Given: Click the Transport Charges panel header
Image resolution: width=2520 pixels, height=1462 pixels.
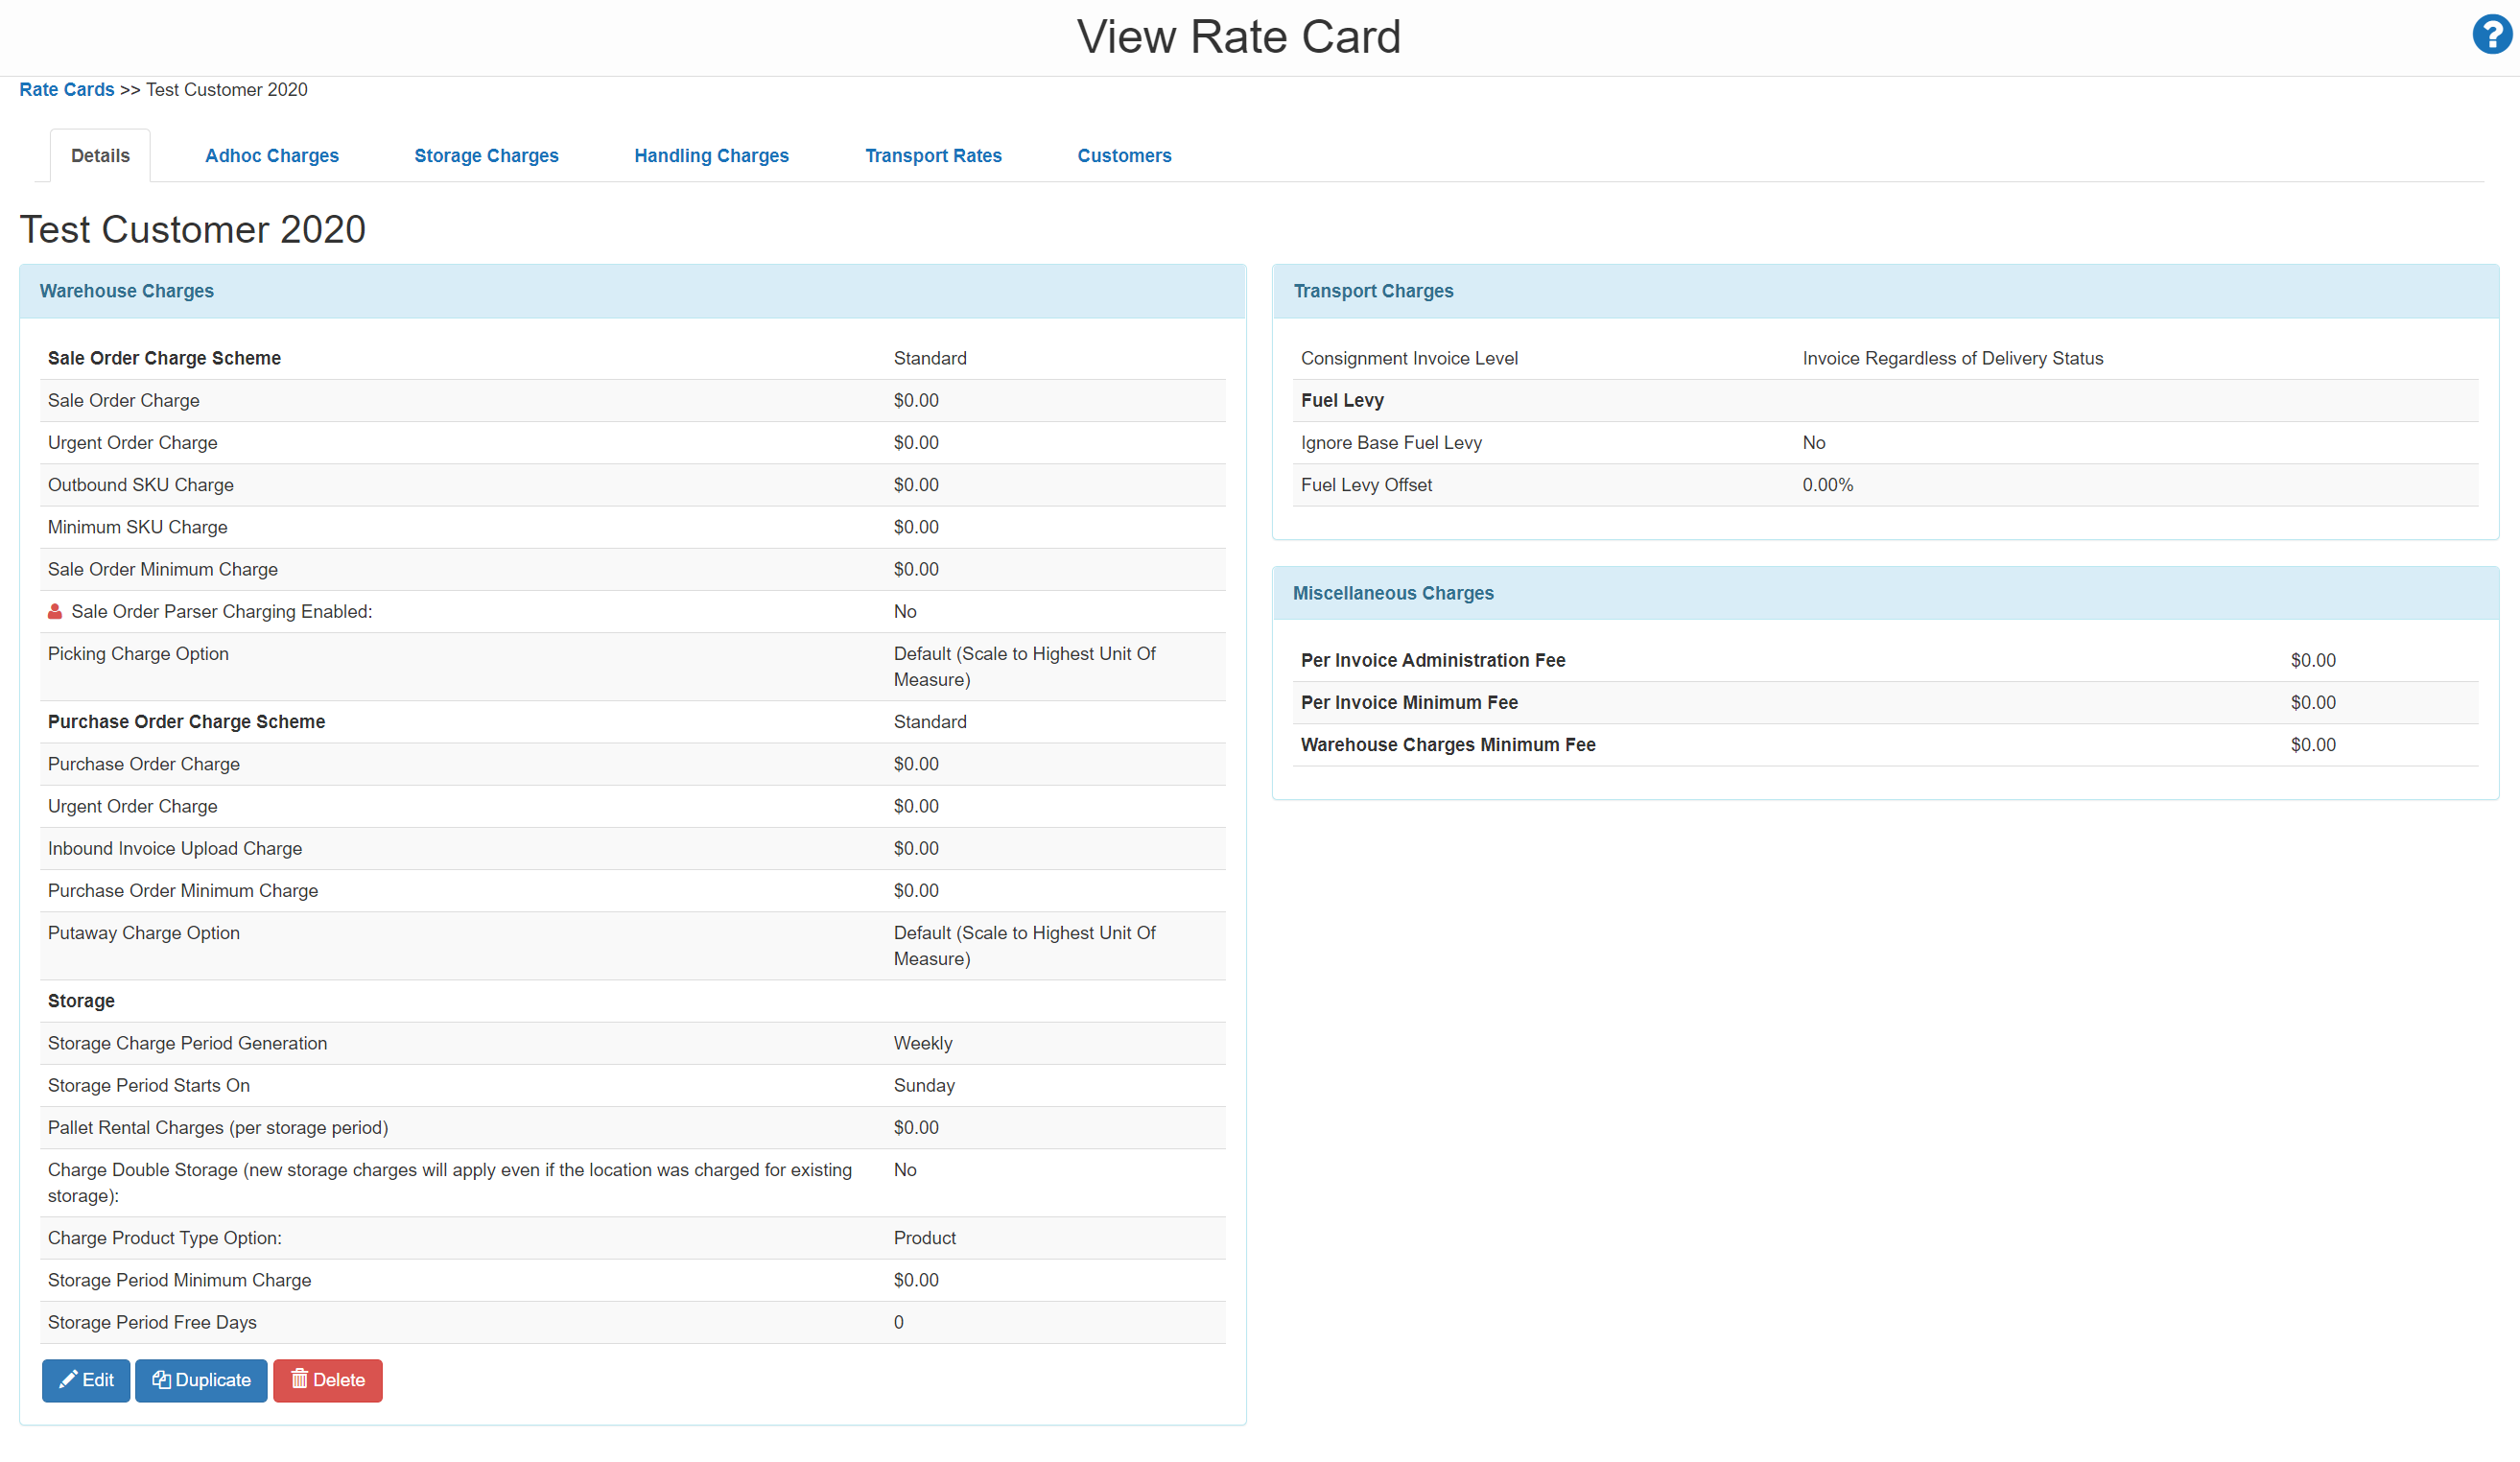Looking at the screenshot, I should 1373,291.
